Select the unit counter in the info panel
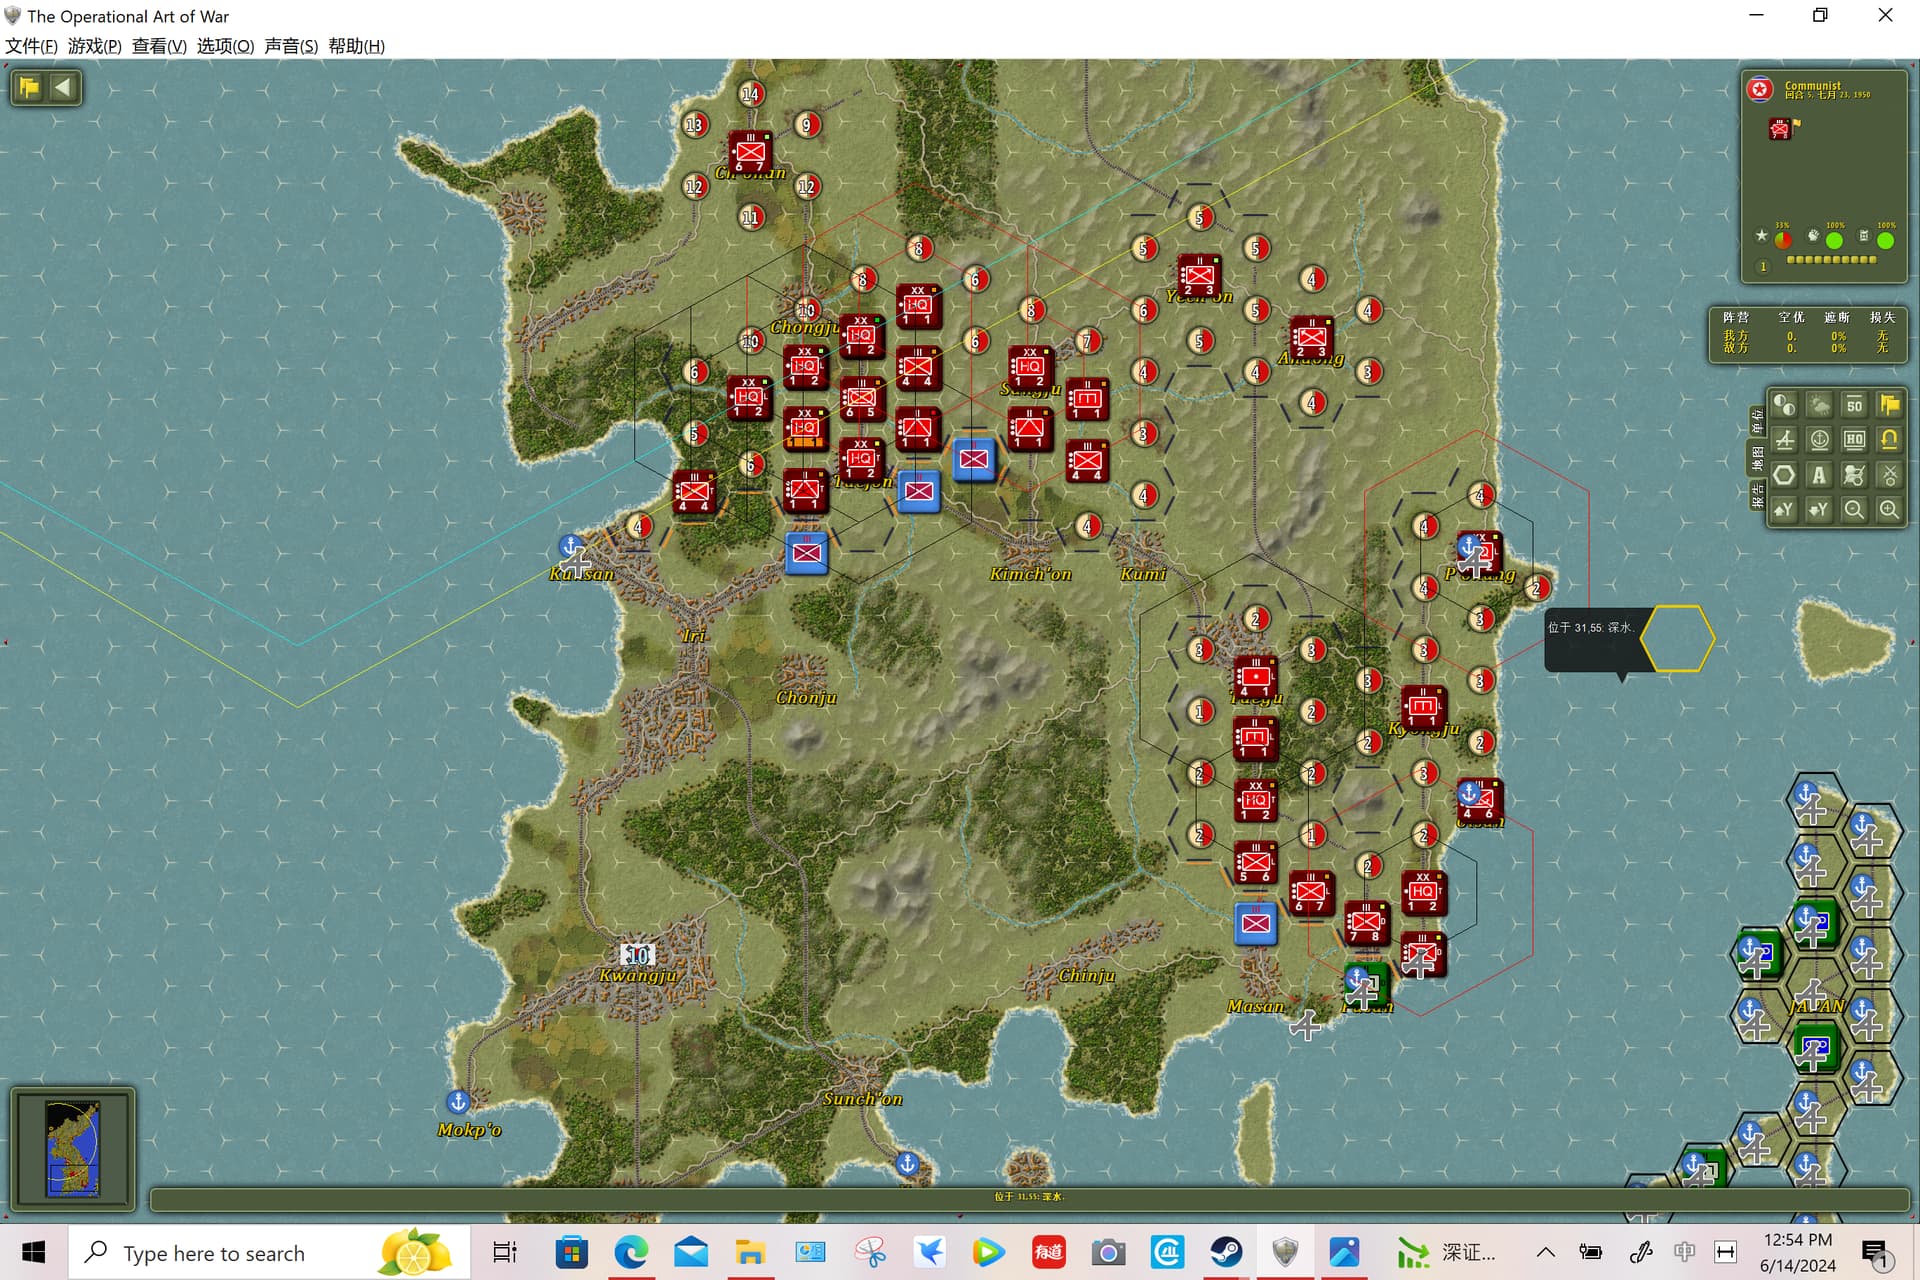 pyautogui.click(x=1781, y=128)
